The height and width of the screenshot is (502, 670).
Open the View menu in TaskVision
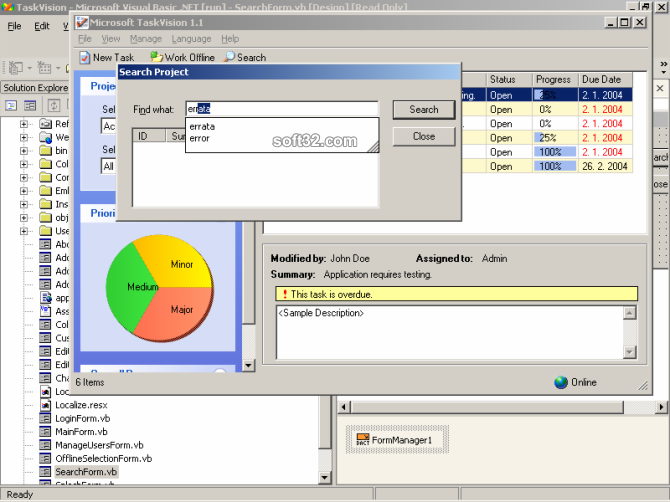click(x=111, y=39)
